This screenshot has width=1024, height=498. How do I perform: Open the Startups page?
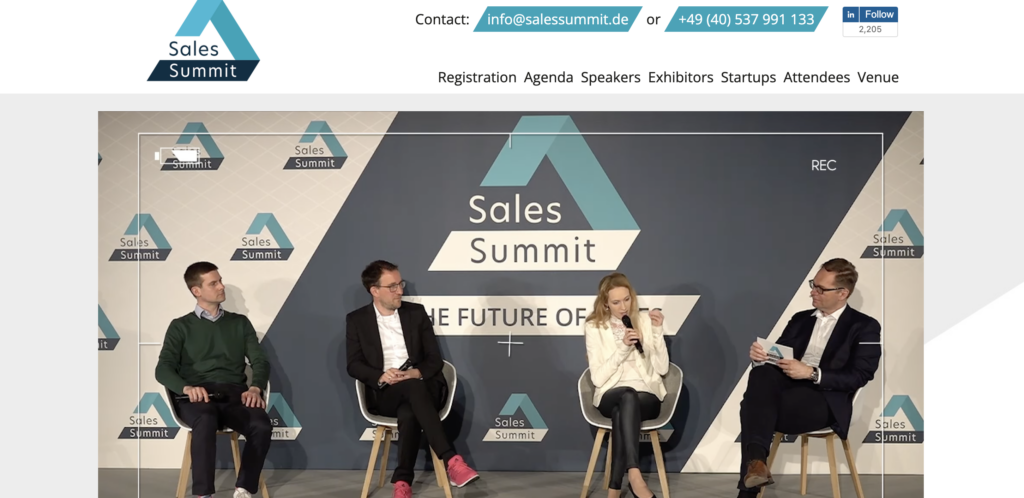pos(748,77)
